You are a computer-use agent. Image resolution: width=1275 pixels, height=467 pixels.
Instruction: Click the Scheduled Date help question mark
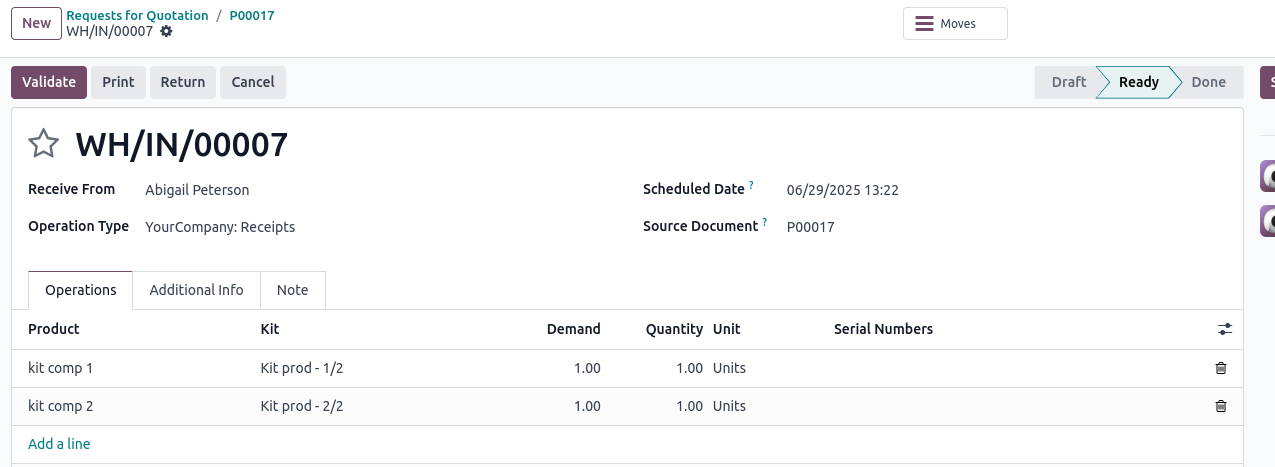click(x=751, y=185)
